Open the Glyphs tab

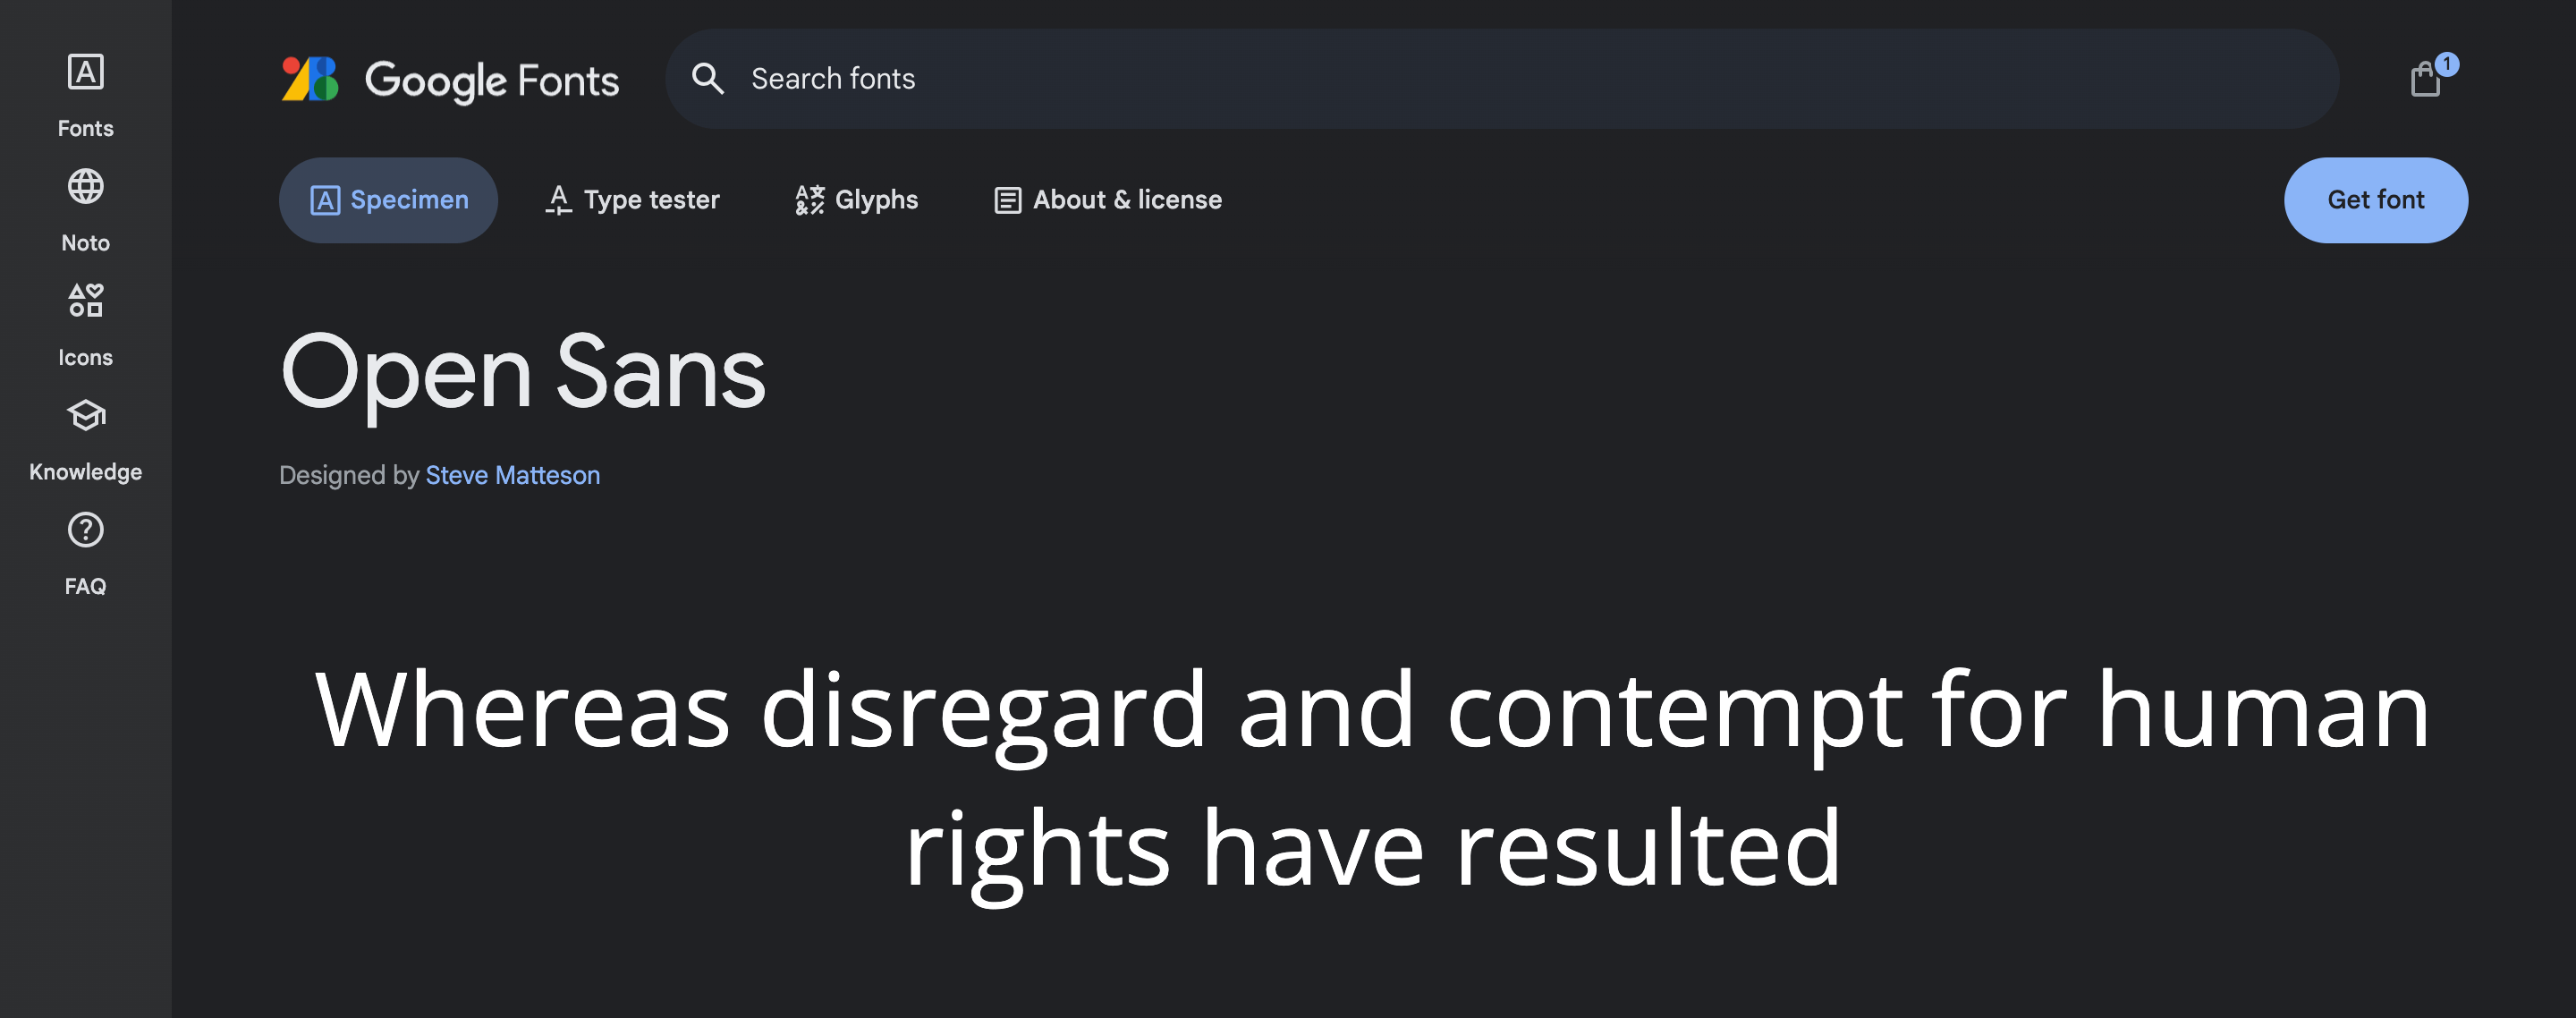(x=856, y=200)
